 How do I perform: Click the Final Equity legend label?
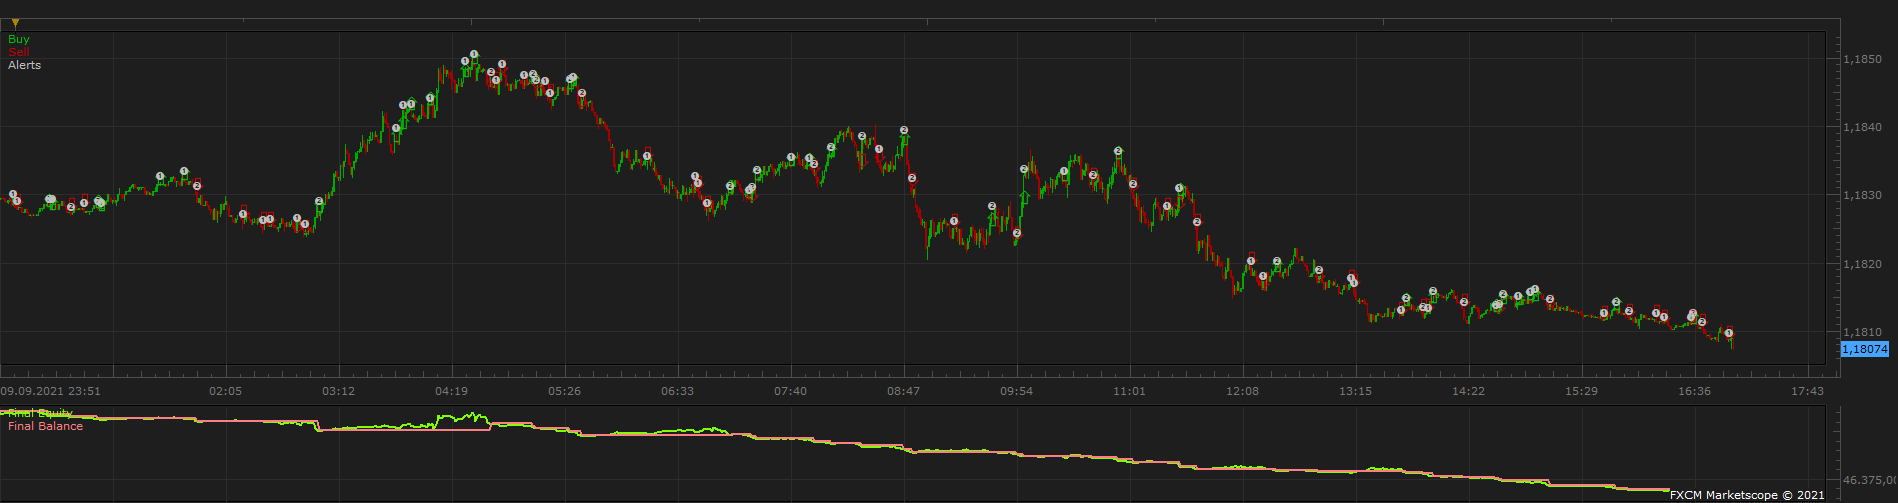(40, 413)
